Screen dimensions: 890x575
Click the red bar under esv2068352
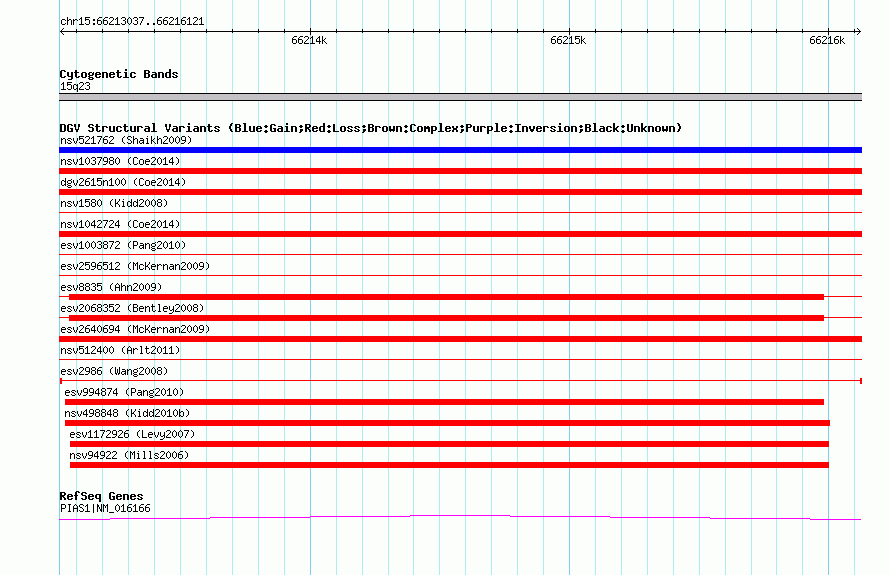coord(446,318)
